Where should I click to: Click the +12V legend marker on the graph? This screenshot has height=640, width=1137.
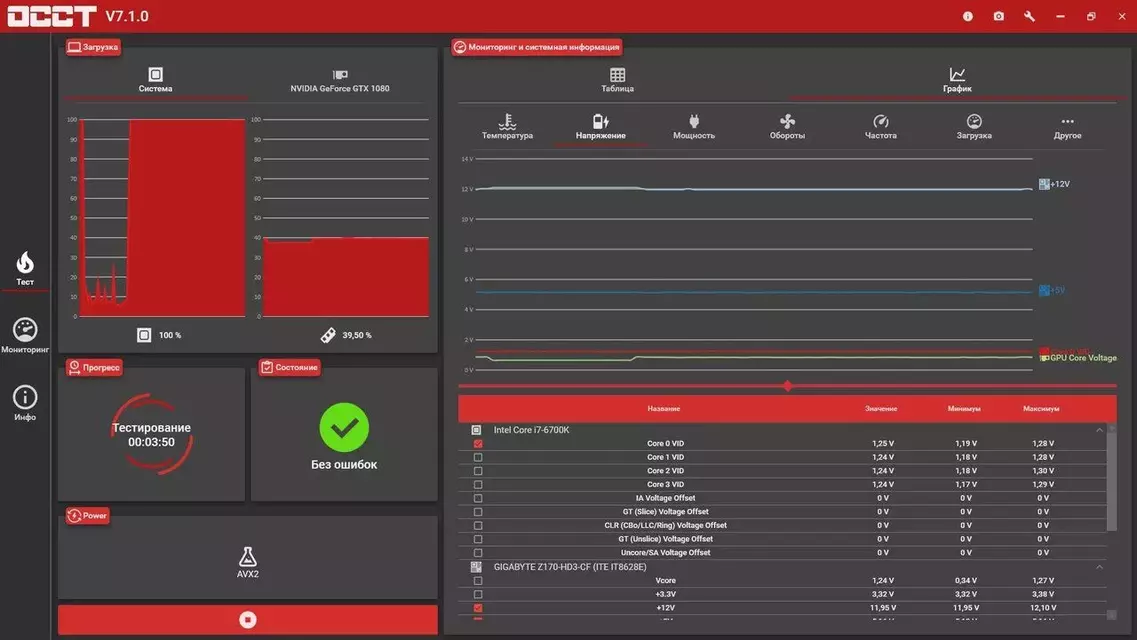coord(1043,184)
